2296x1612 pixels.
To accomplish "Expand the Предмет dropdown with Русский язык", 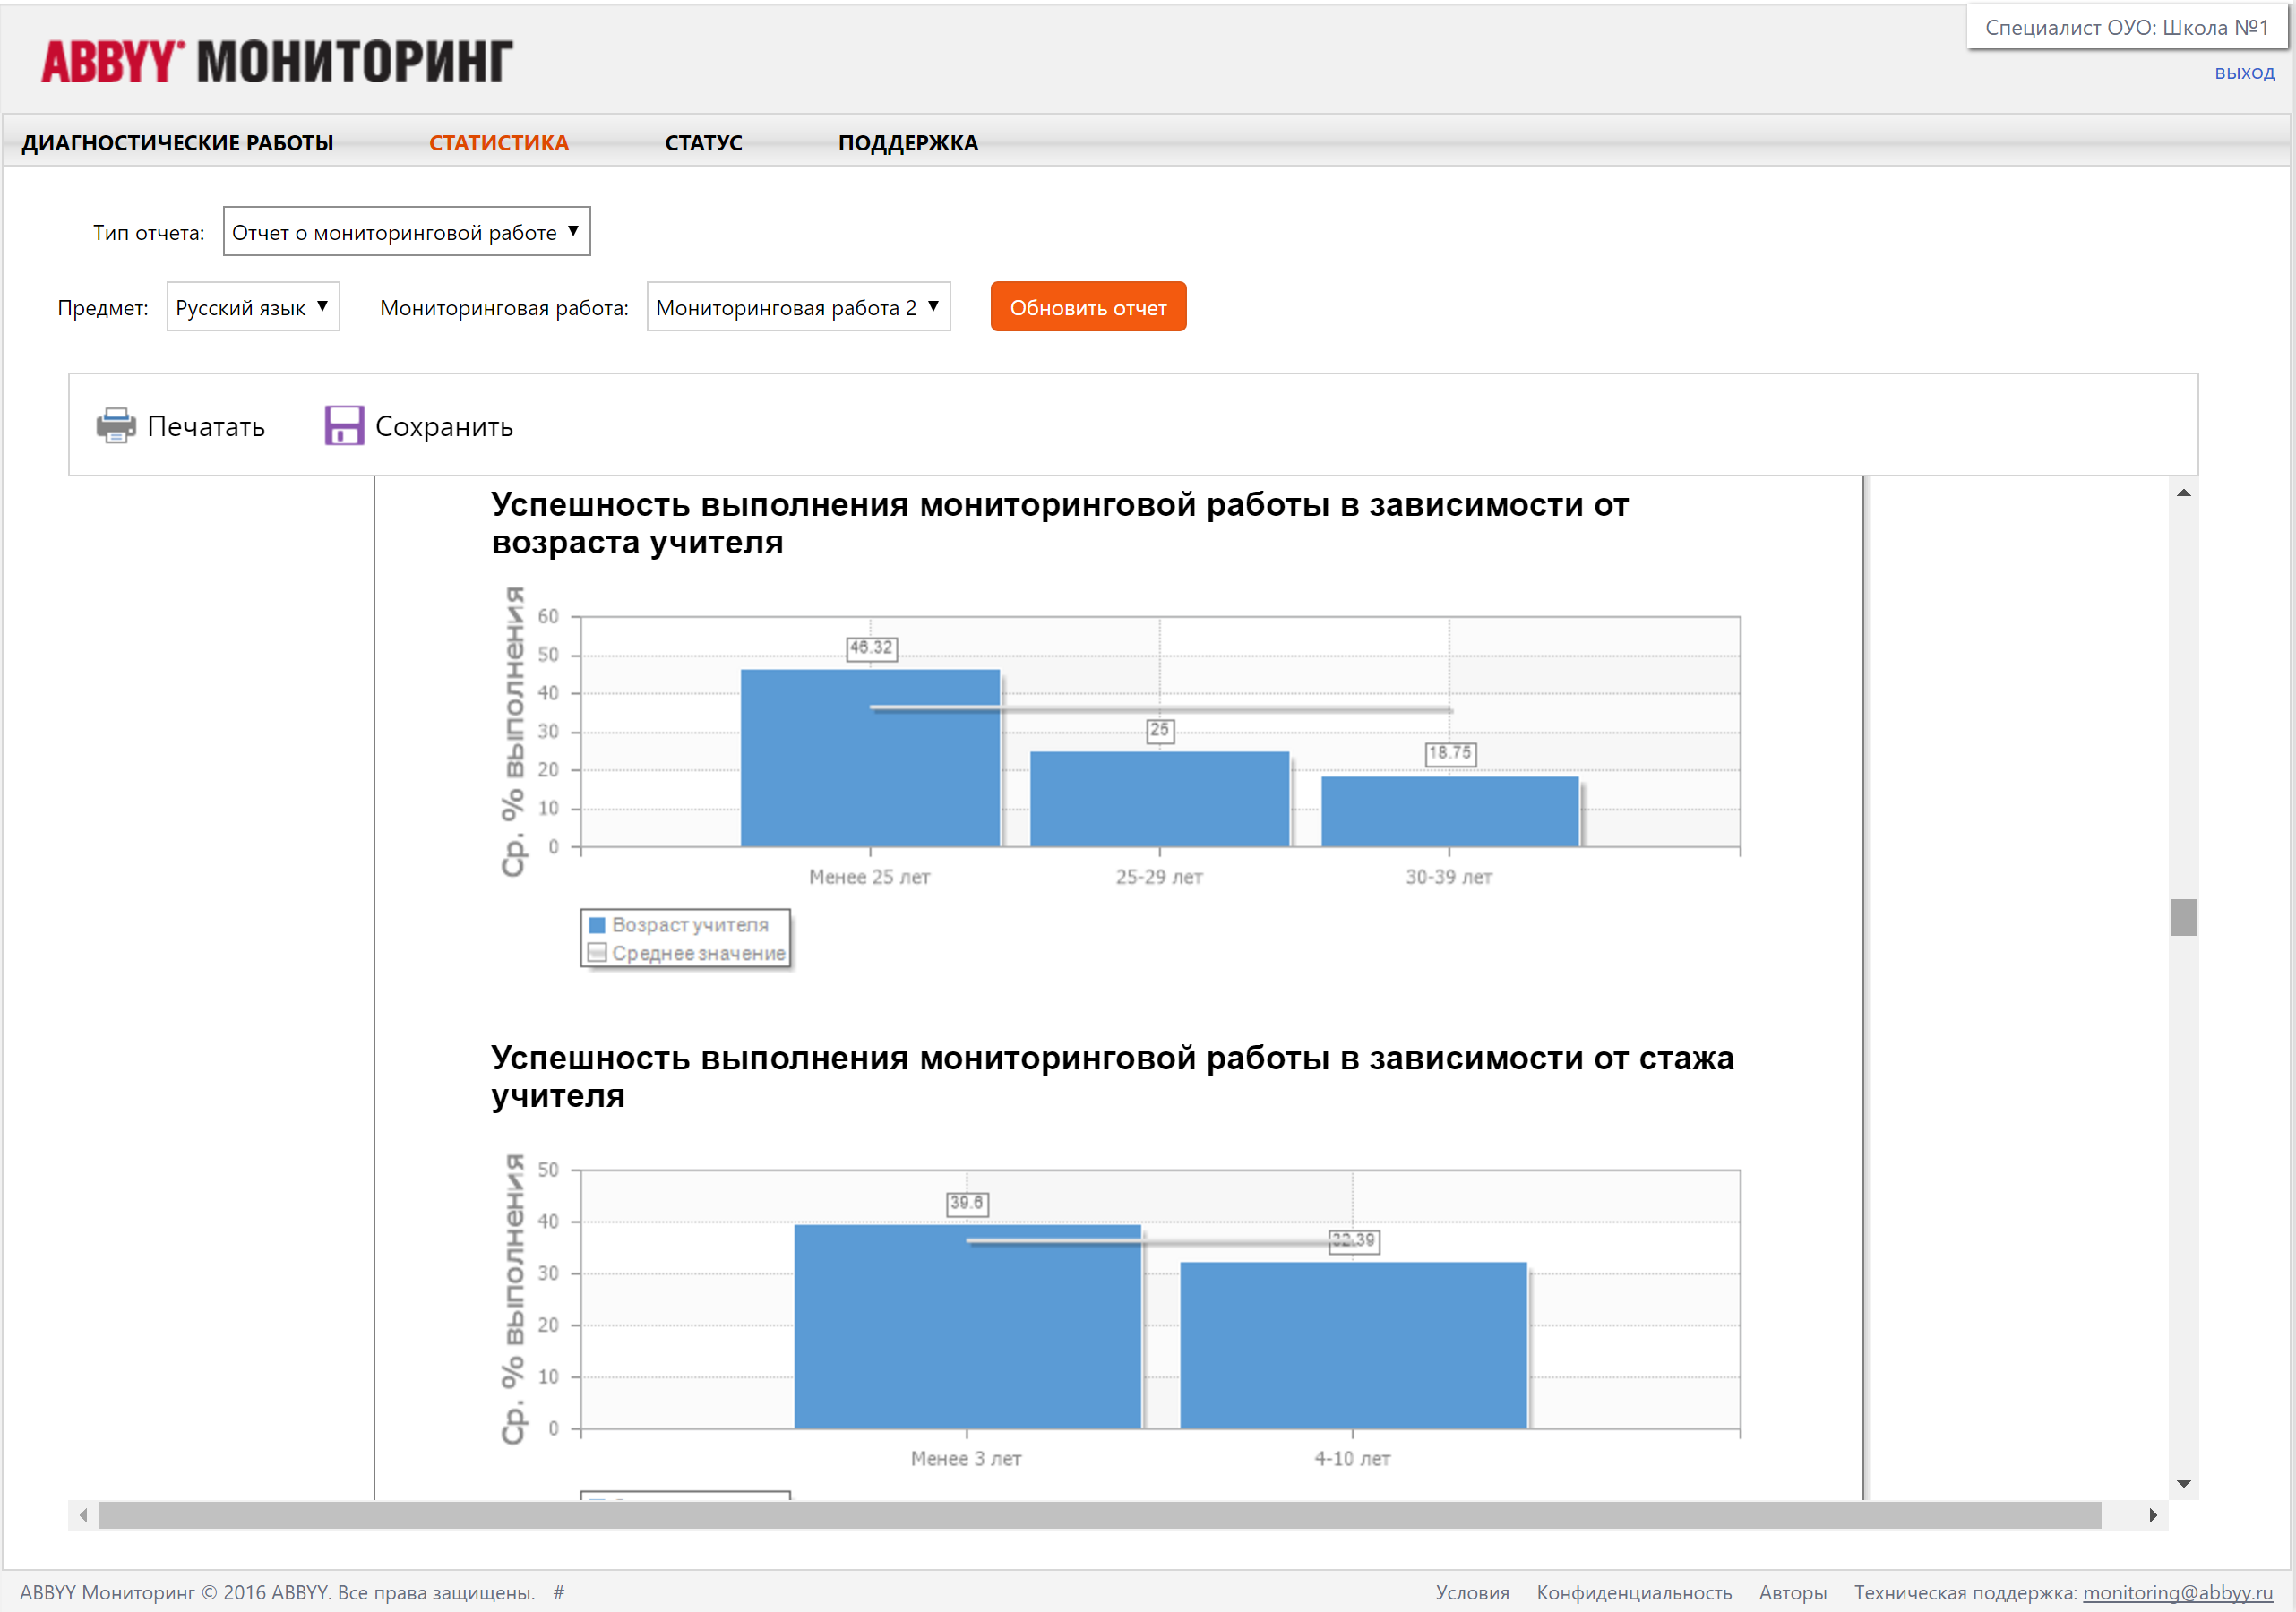I will [x=252, y=307].
